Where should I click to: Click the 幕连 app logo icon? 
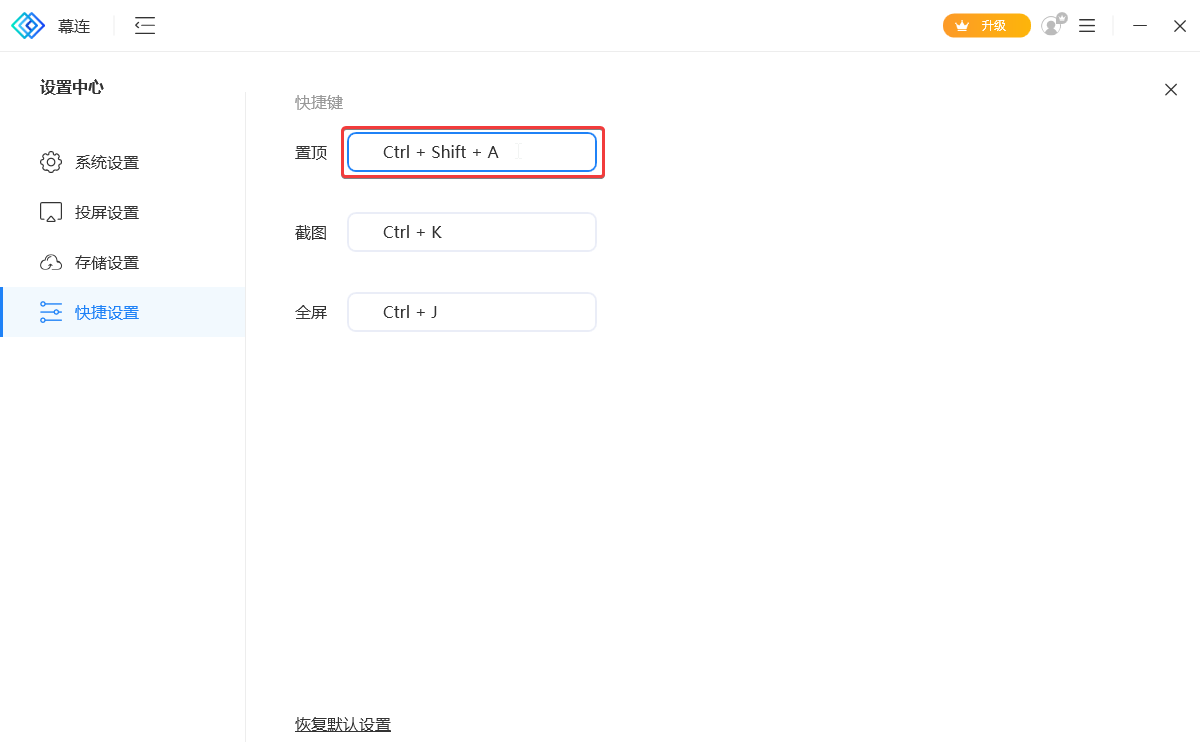28,26
